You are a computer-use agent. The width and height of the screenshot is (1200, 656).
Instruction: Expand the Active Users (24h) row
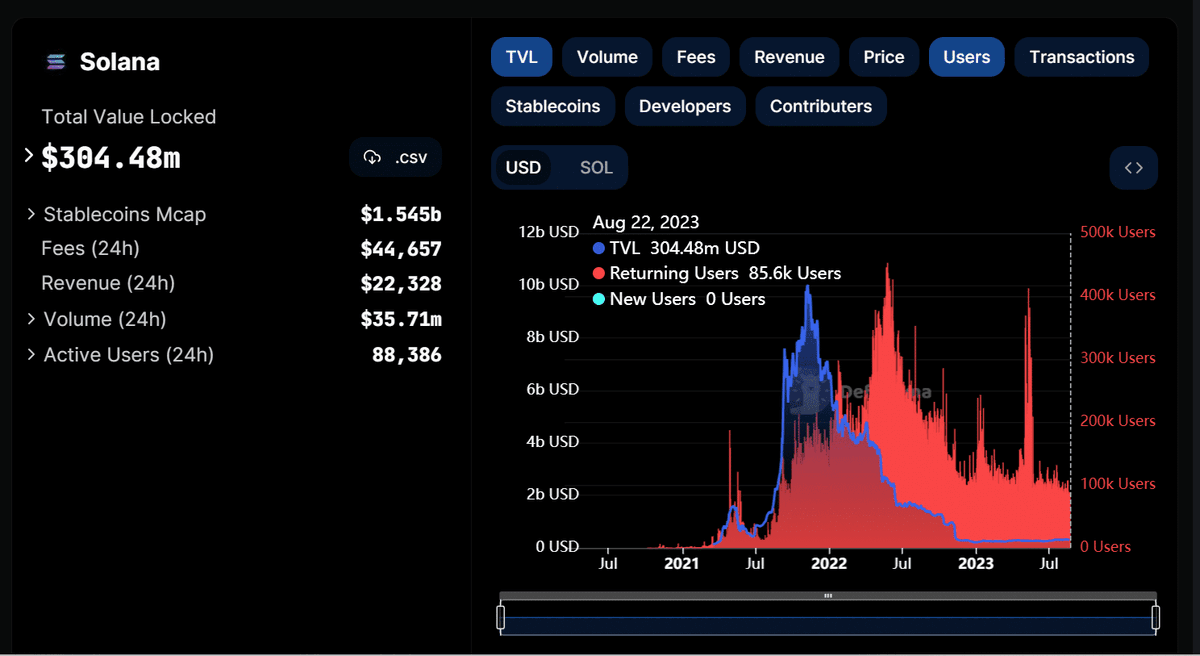pos(32,354)
